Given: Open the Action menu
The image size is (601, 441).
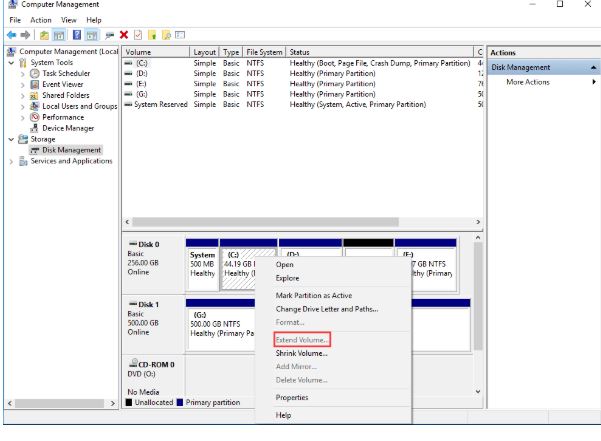Looking at the screenshot, I should (40, 20).
